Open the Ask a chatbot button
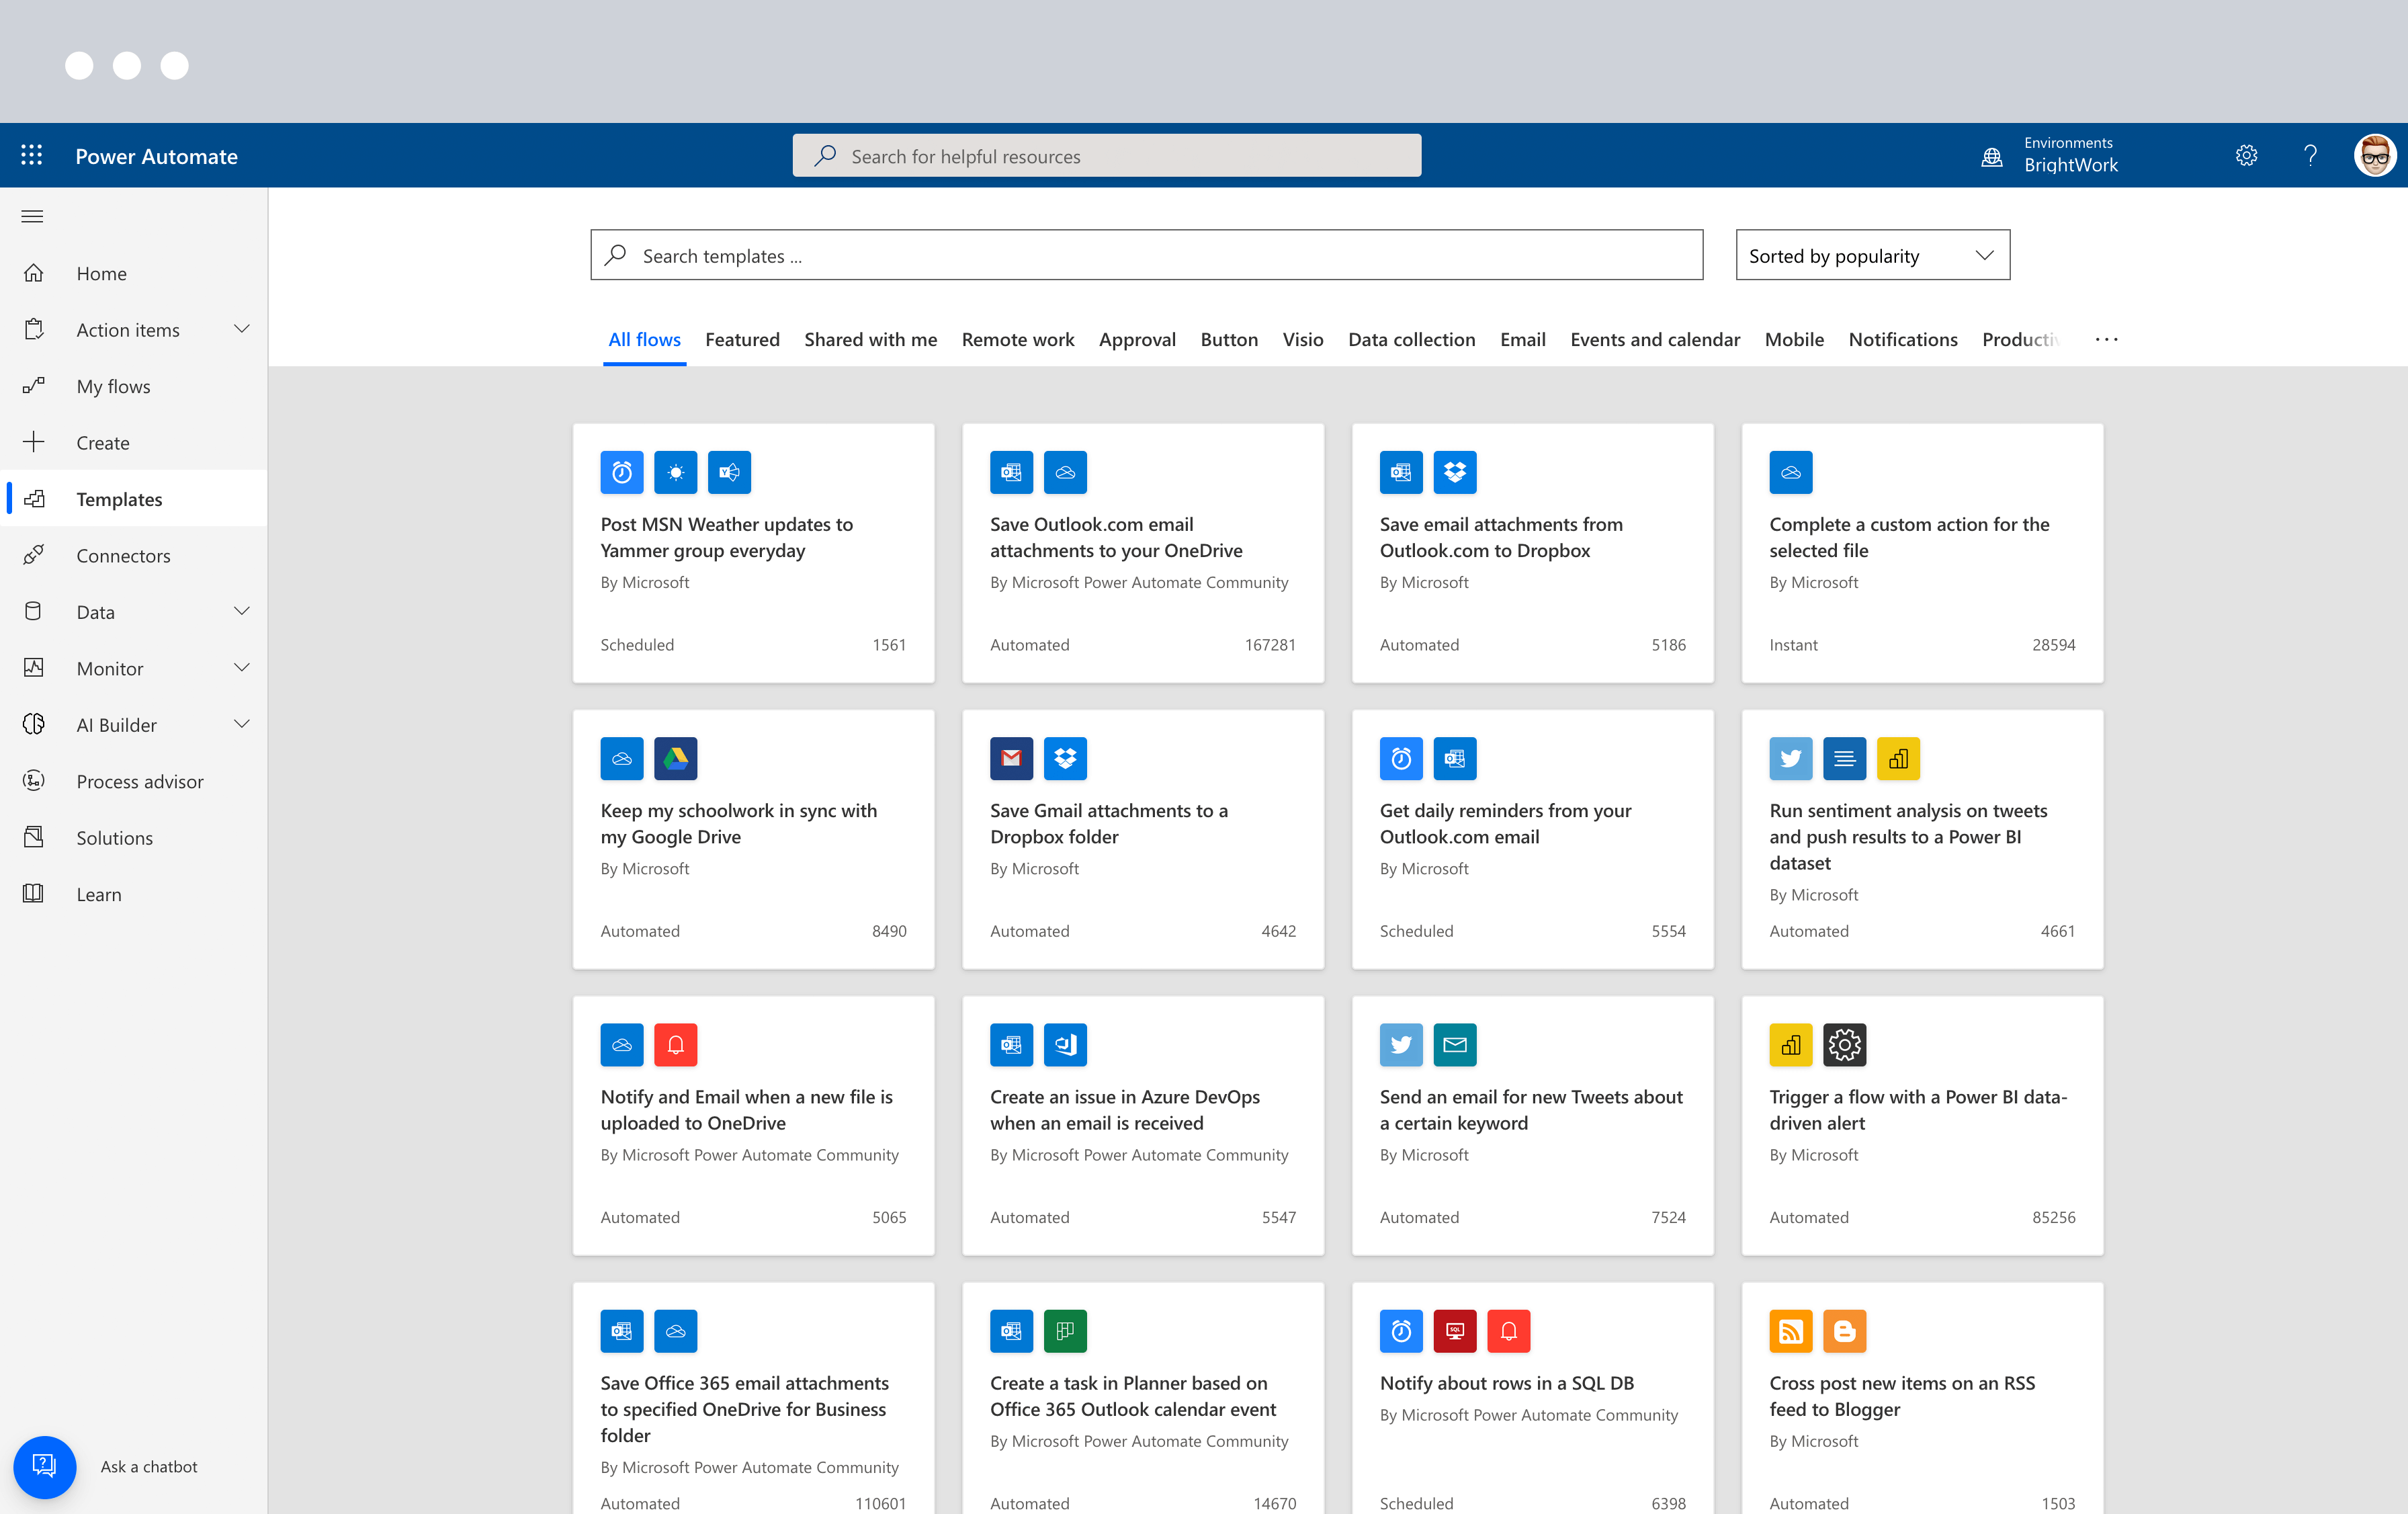2408x1514 pixels. pyautogui.click(x=45, y=1467)
